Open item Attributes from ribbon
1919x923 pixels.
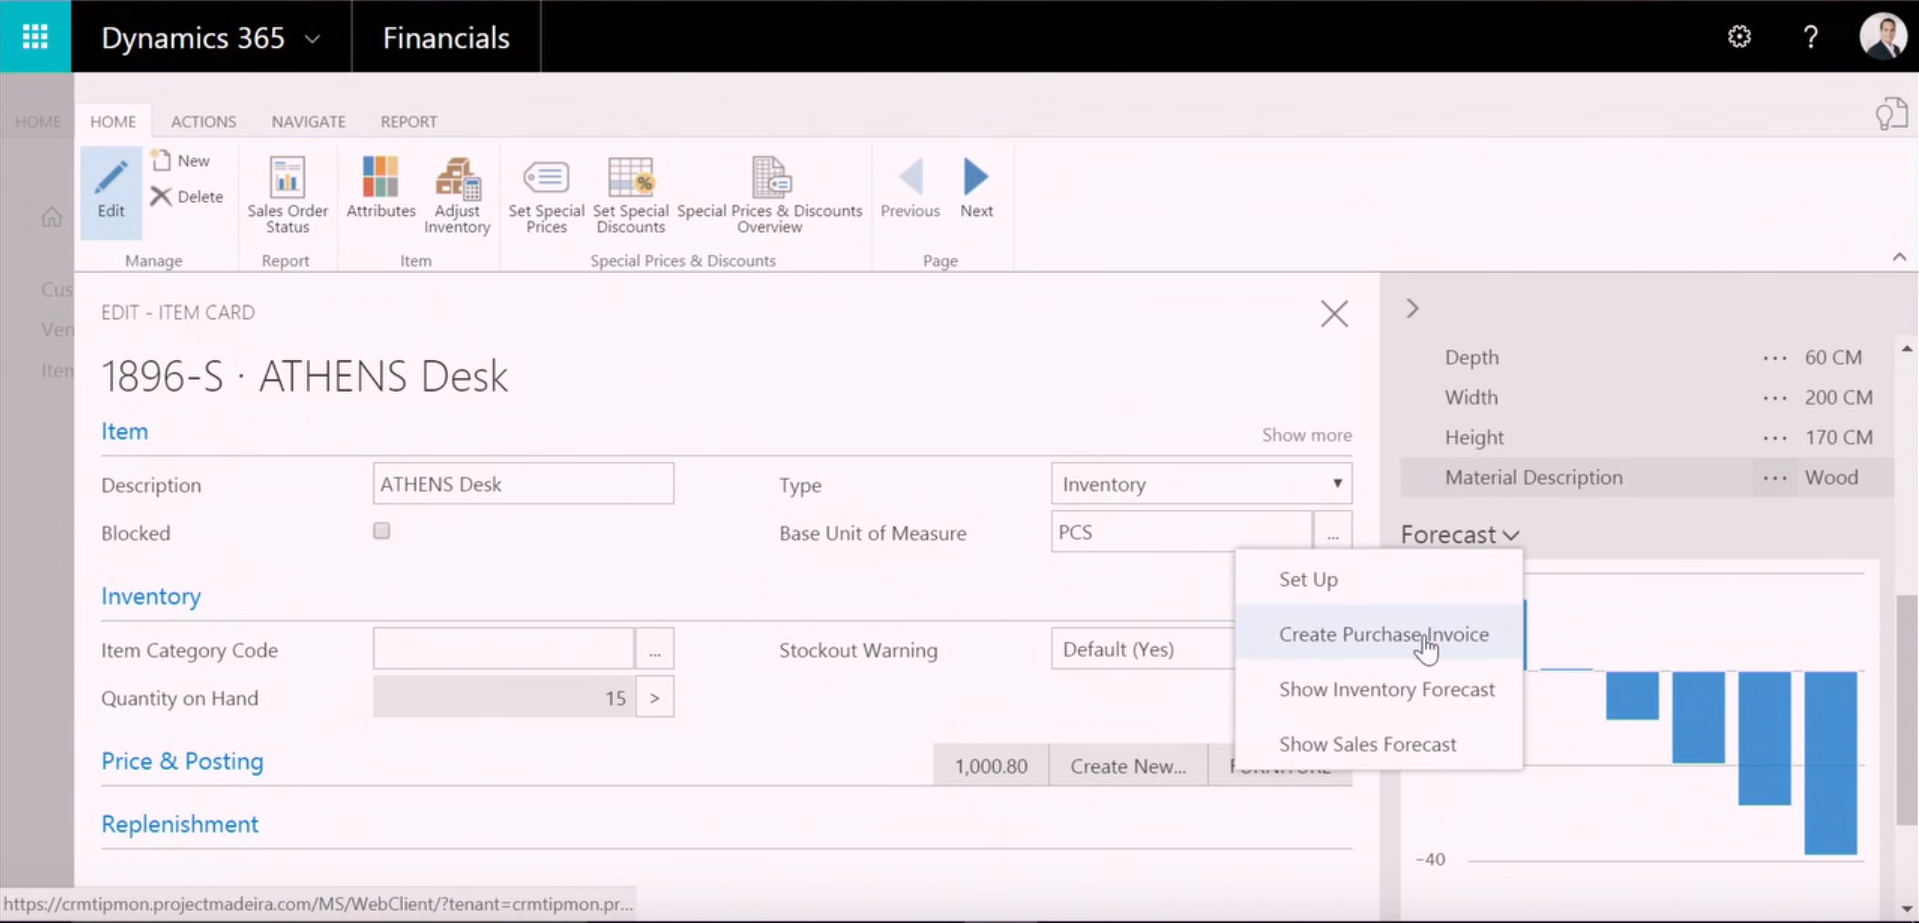click(381, 187)
